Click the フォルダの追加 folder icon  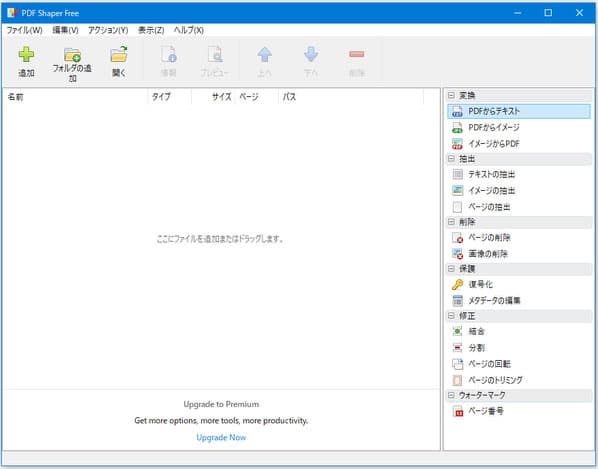coord(72,55)
